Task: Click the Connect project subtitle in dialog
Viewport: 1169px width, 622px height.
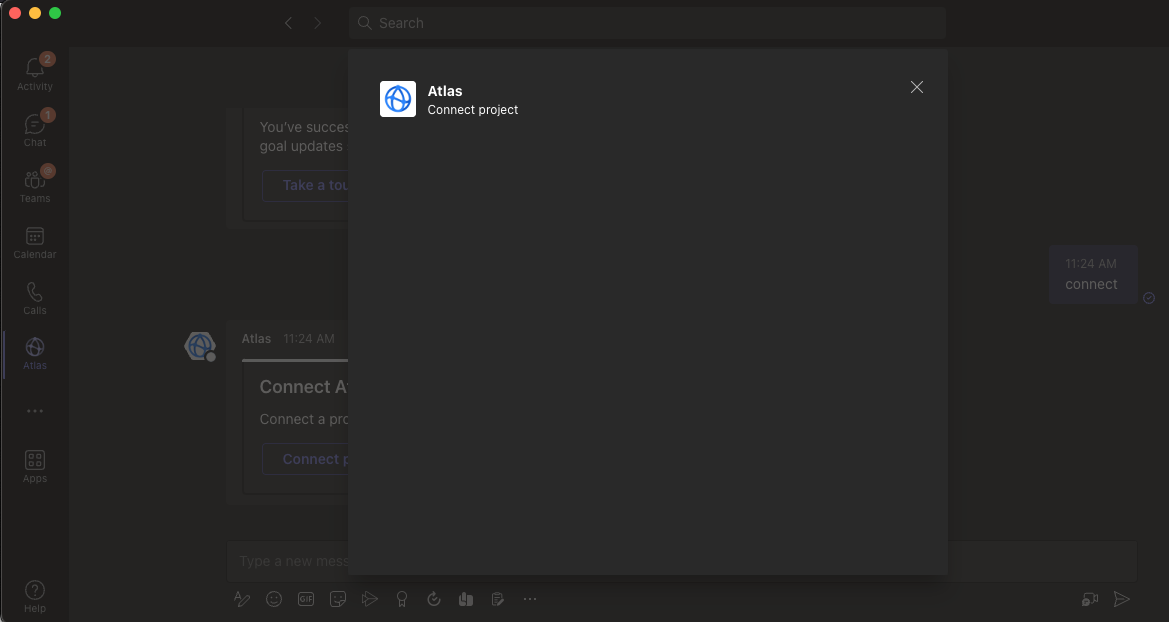Action: [473, 110]
